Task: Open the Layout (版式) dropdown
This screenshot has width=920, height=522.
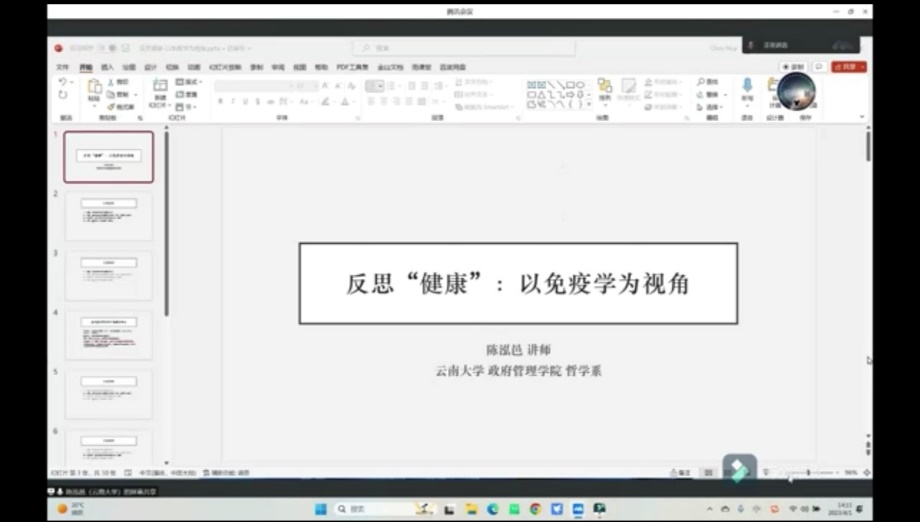Action: (x=187, y=82)
